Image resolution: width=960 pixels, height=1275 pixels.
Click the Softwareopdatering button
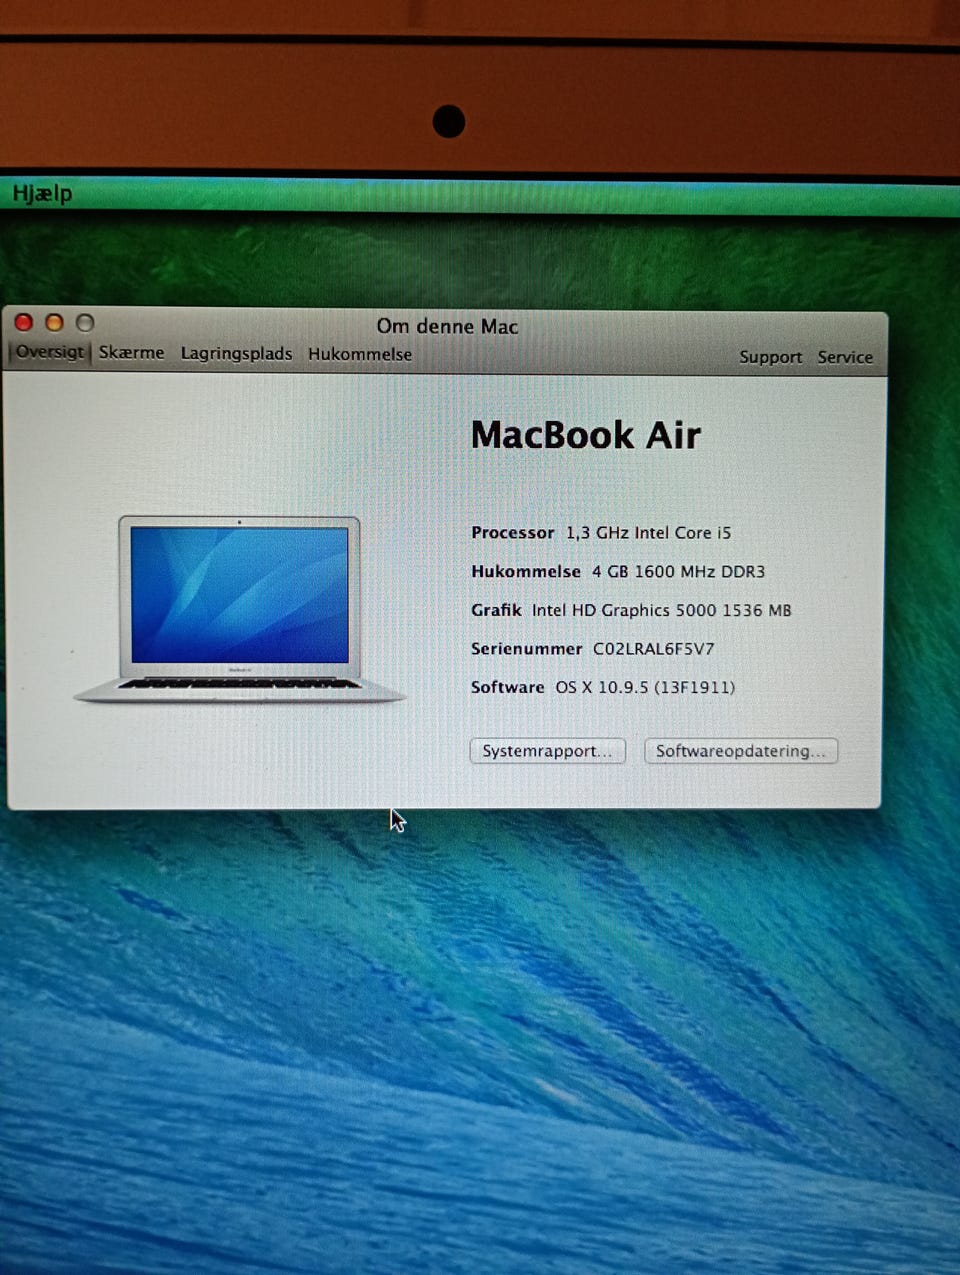[x=740, y=751]
